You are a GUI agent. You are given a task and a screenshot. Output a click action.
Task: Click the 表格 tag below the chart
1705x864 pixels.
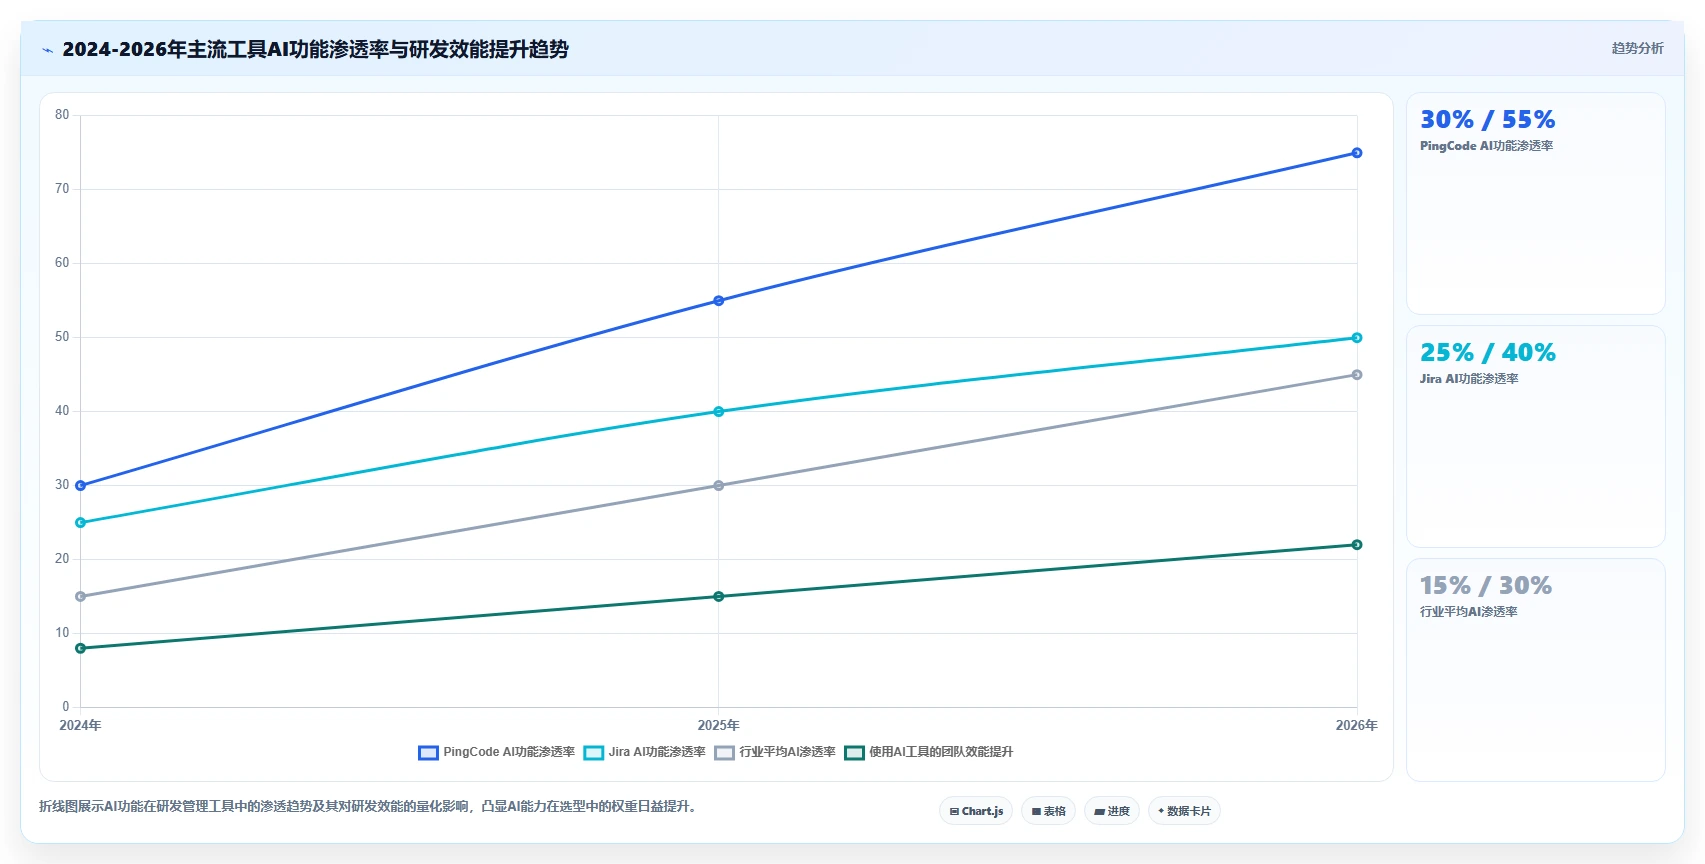[1048, 811]
